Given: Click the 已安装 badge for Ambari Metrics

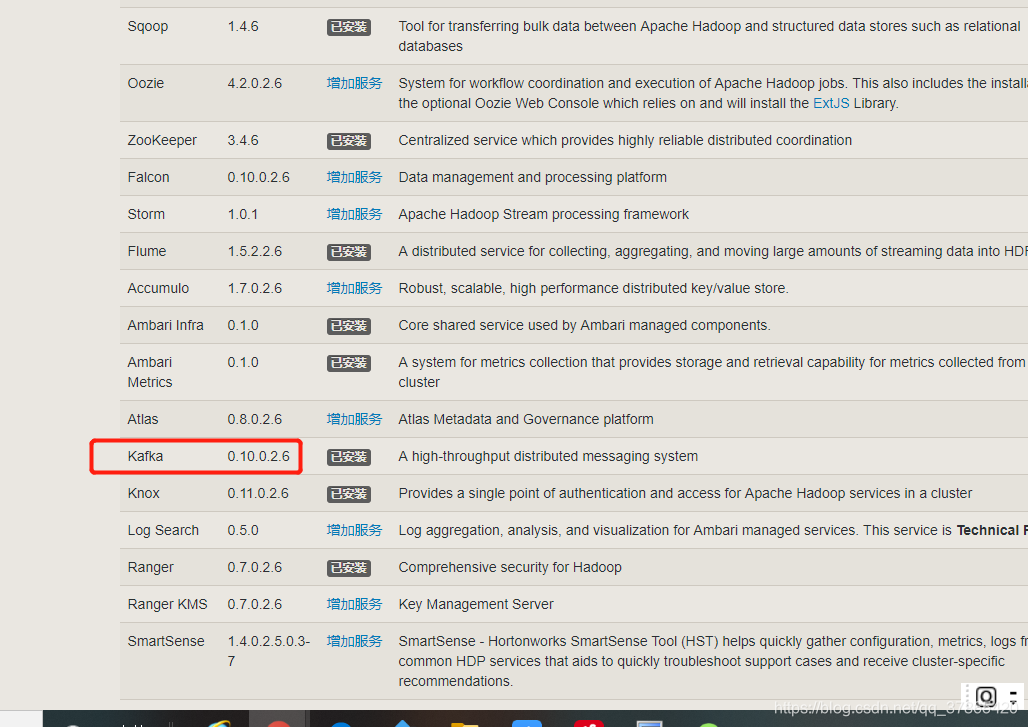Looking at the screenshot, I should 349,363.
